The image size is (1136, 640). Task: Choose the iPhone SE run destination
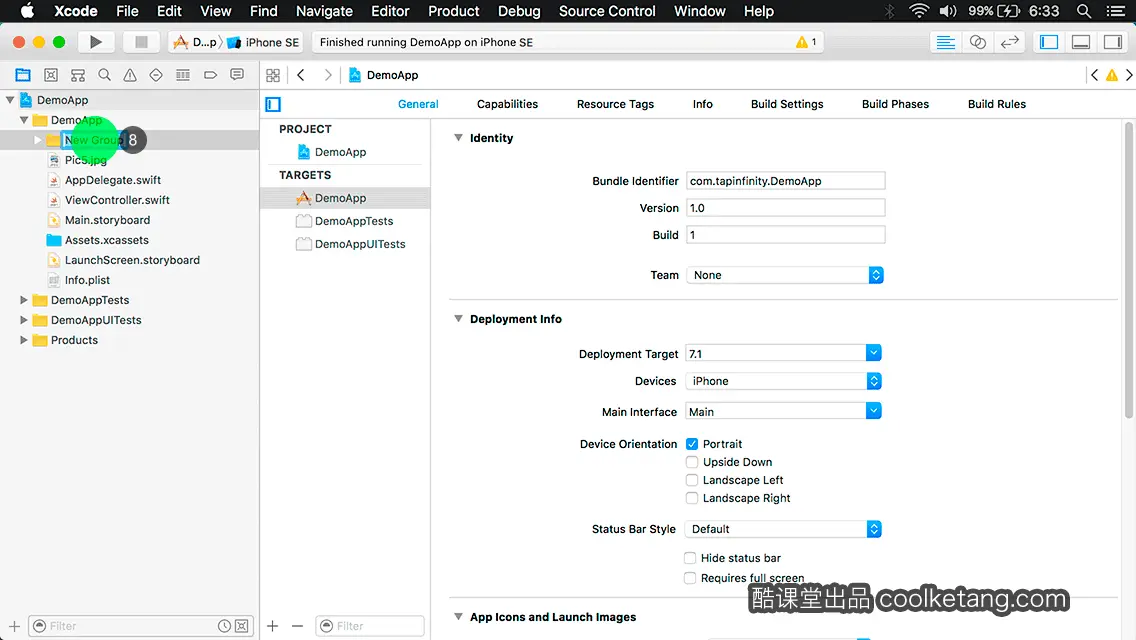coord(264,42)
